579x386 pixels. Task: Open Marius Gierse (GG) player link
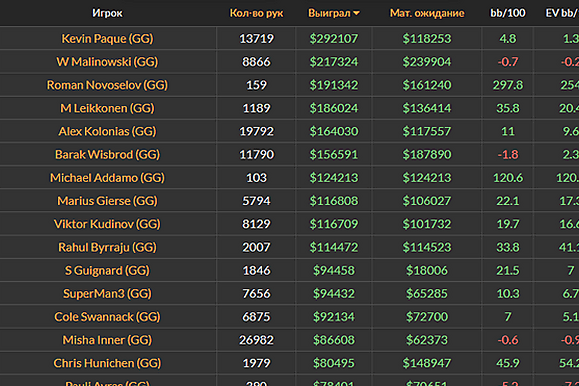(107, 201)
